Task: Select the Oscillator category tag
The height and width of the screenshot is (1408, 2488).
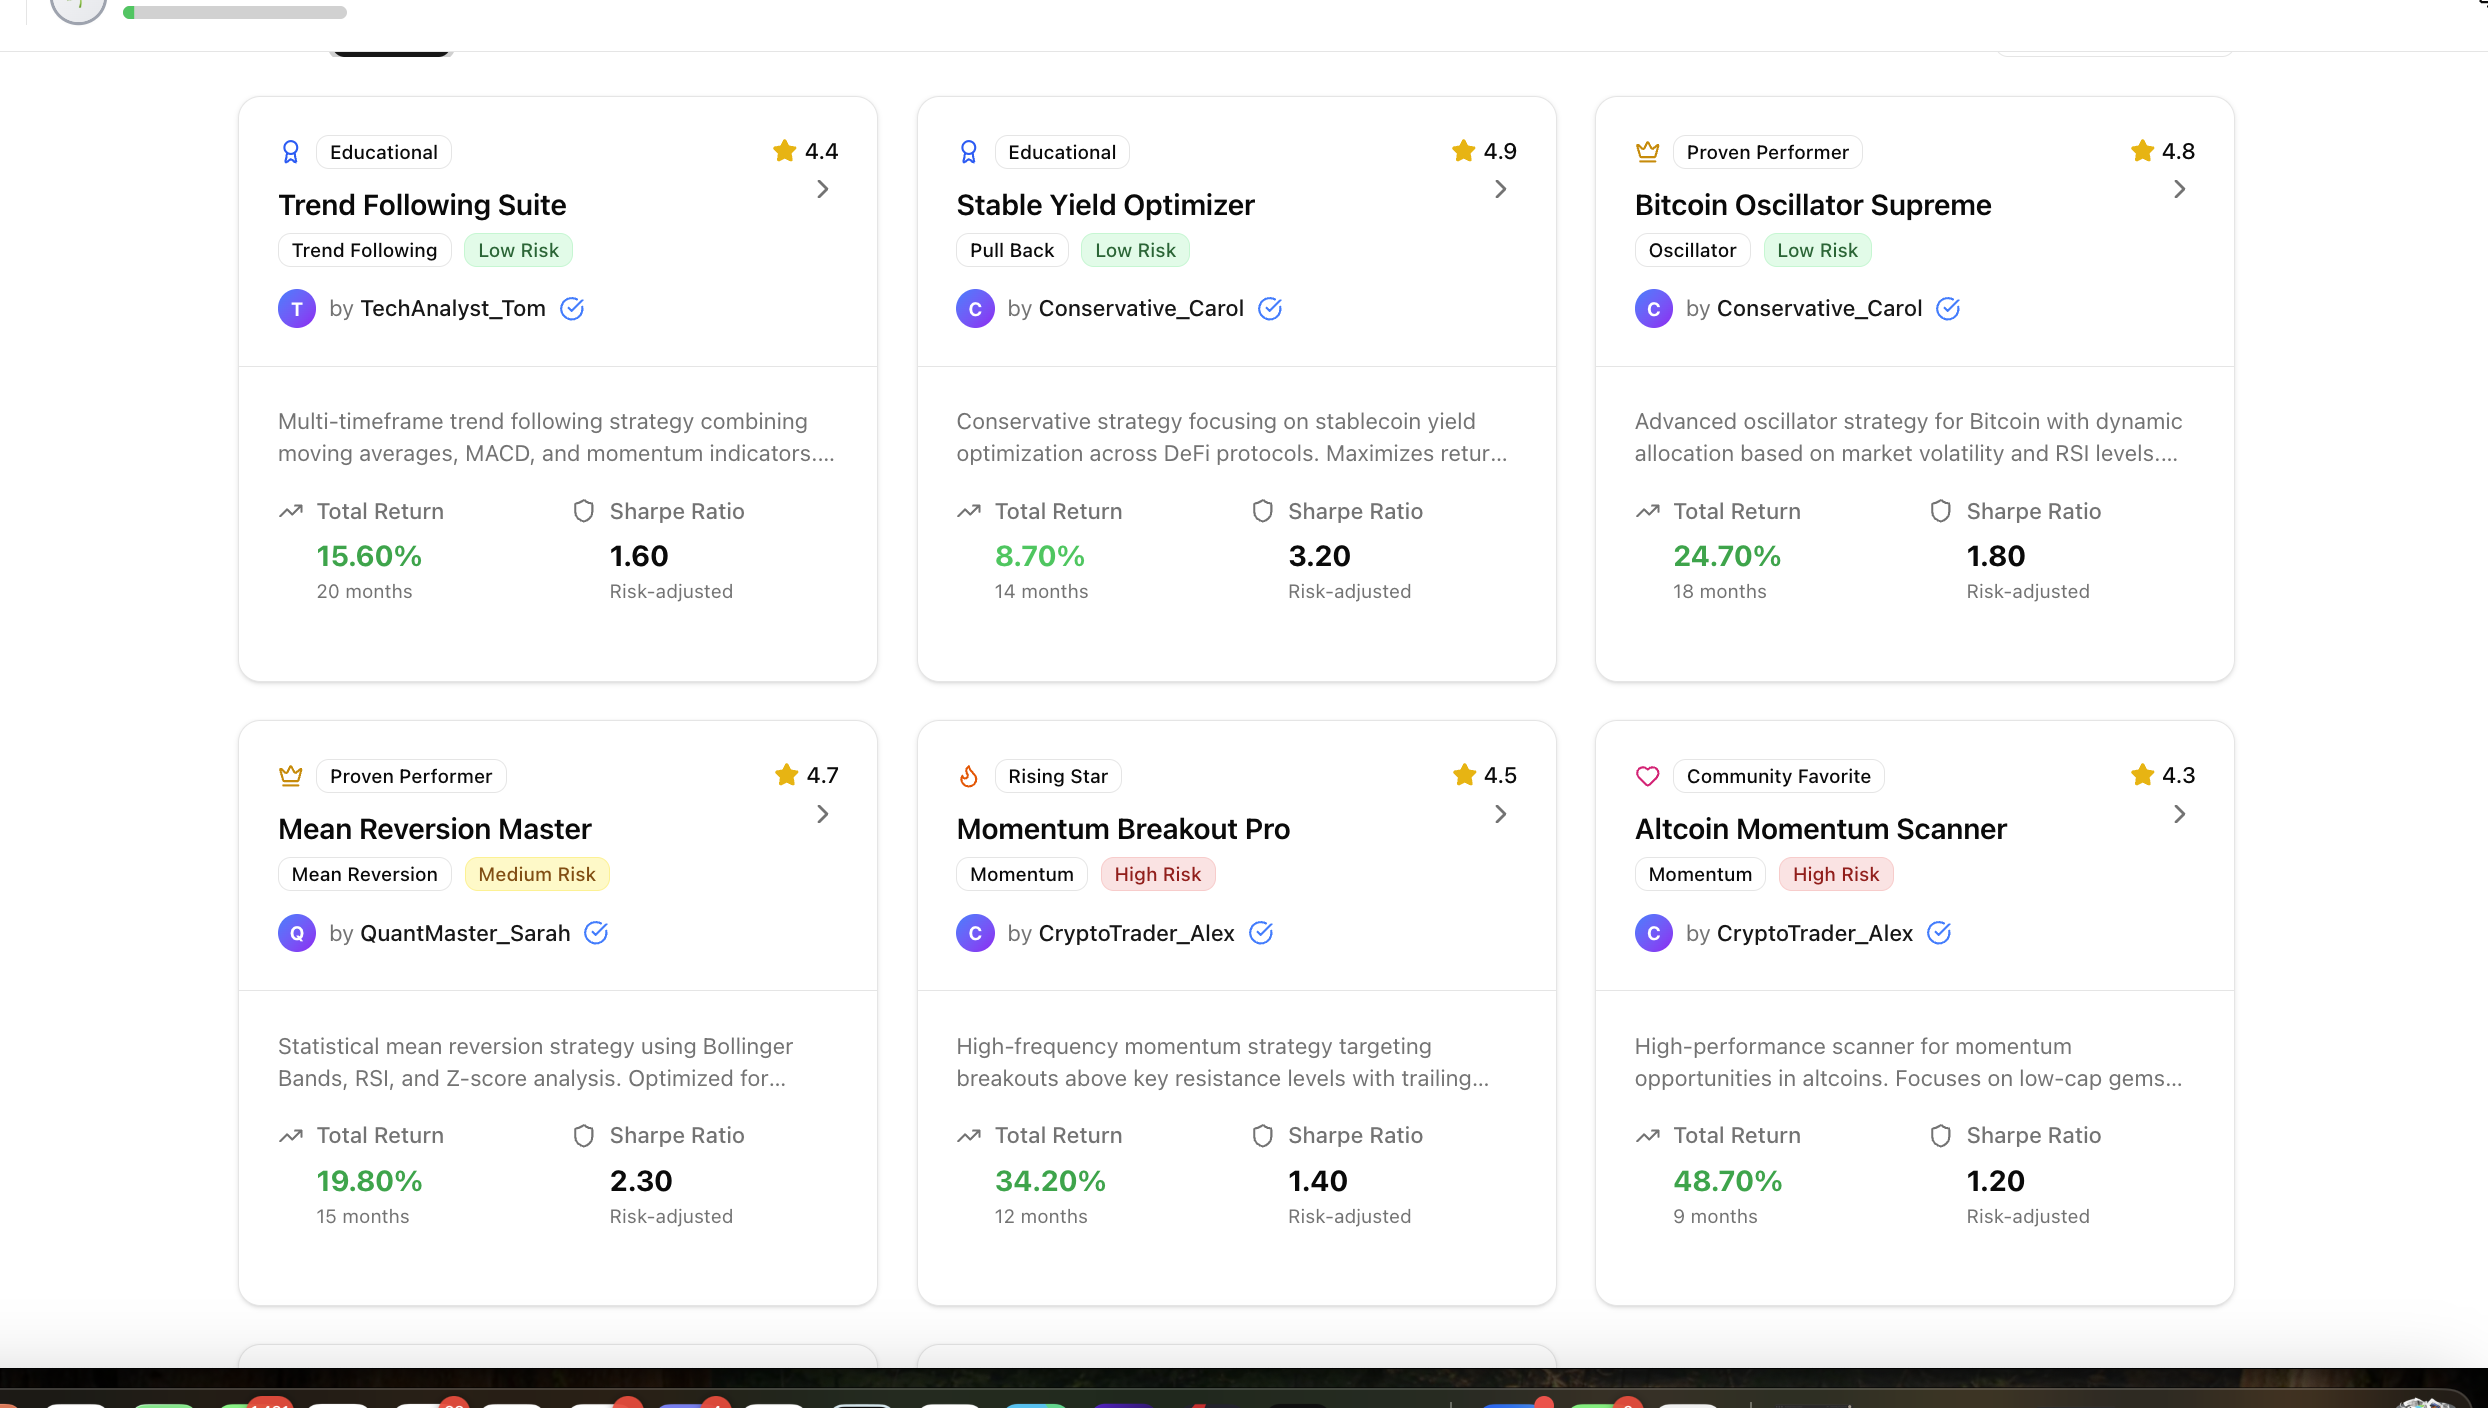Action: pos(1692,250)
